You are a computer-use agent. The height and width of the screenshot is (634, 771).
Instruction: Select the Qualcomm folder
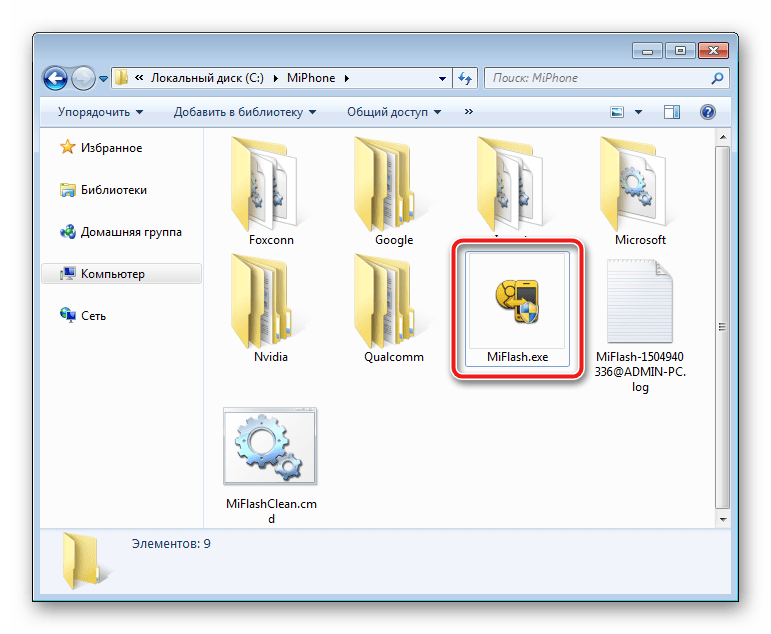(x=393, y=309)
